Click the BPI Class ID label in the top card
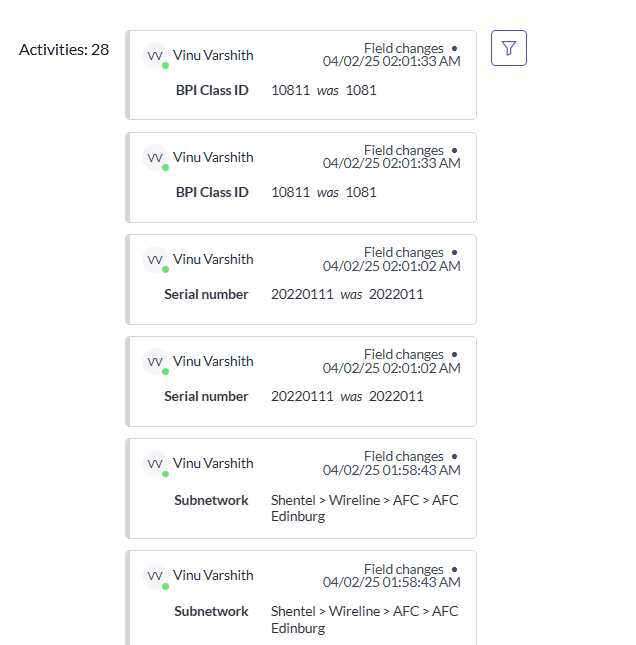 [212, 90]
